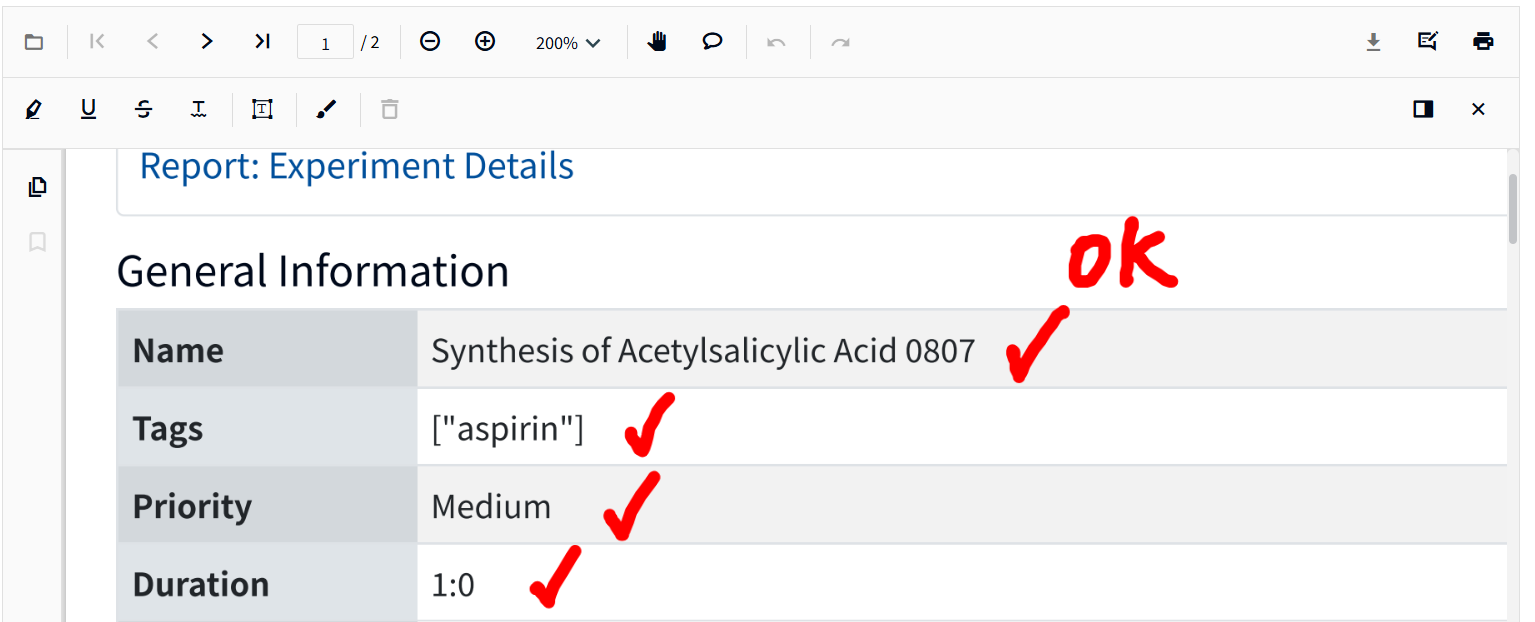
Task: Click the page number input field
Action: click(x=325, y=43)
